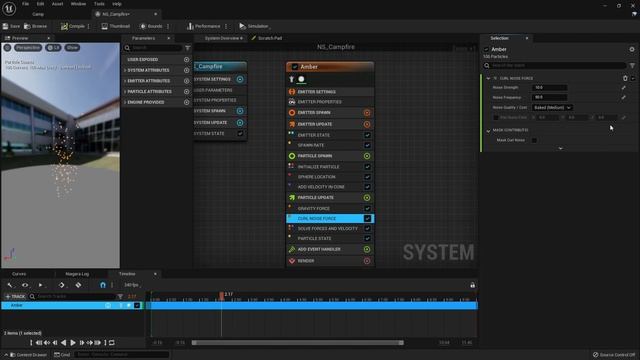Collapse Curl Noise Force section

488,78
